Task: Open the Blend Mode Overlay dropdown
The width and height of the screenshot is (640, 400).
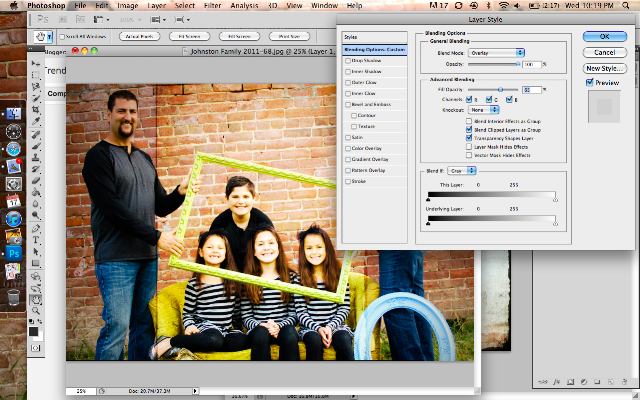Action: click(x=496, y=53)
